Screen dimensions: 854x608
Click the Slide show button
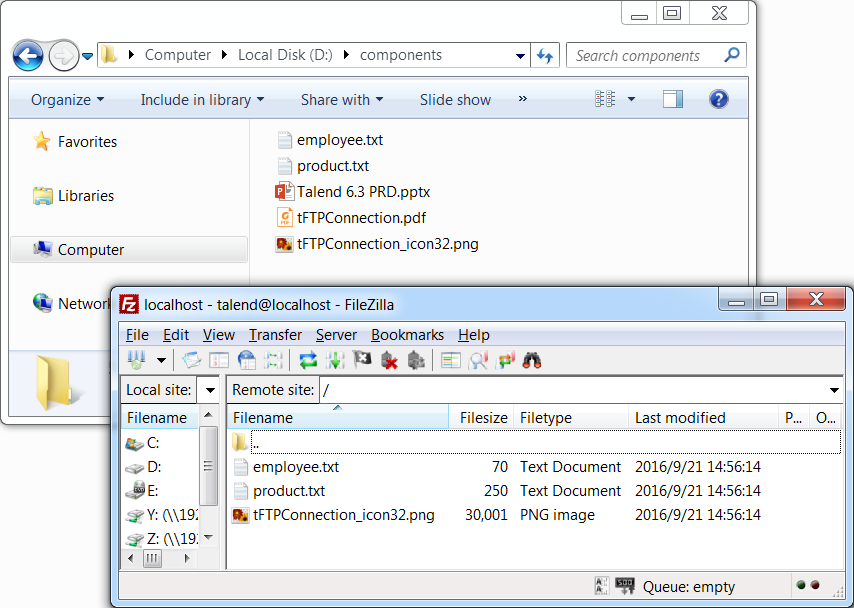coord(455,100)
